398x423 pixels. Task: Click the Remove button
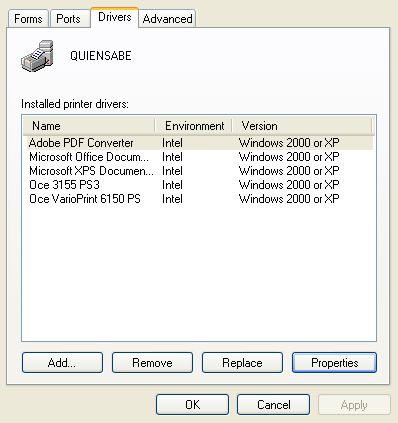pyautogui.click(x=152, y=362)
